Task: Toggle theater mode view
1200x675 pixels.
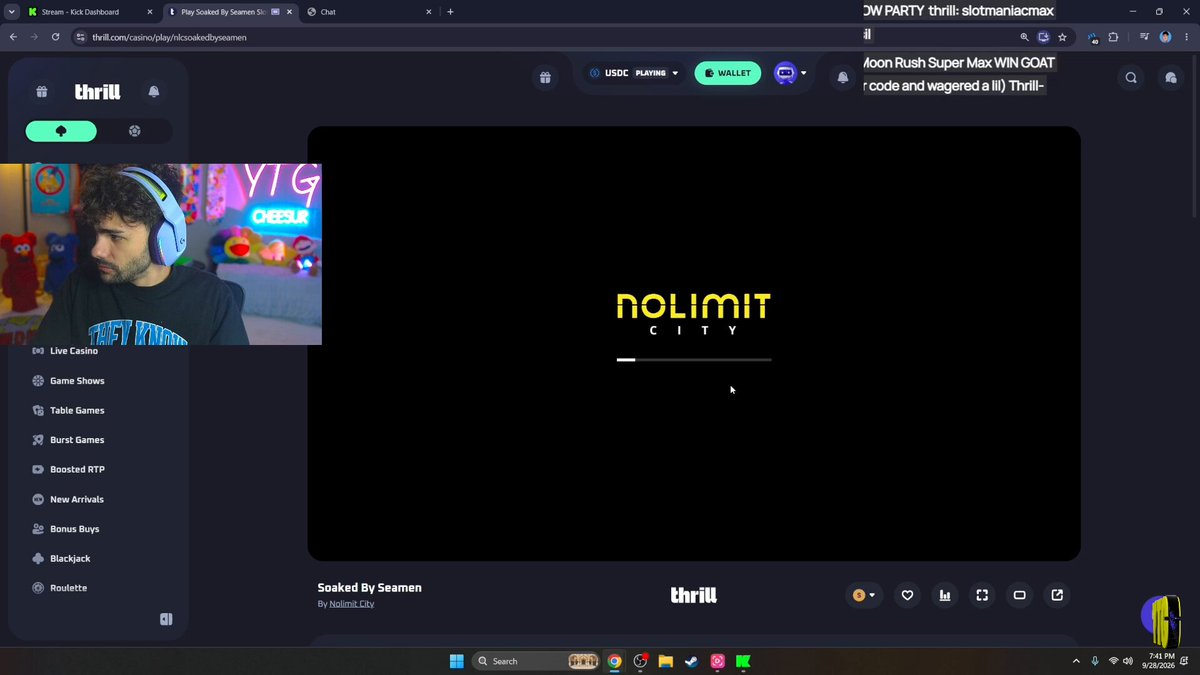Action: [x=1020, y=595]
